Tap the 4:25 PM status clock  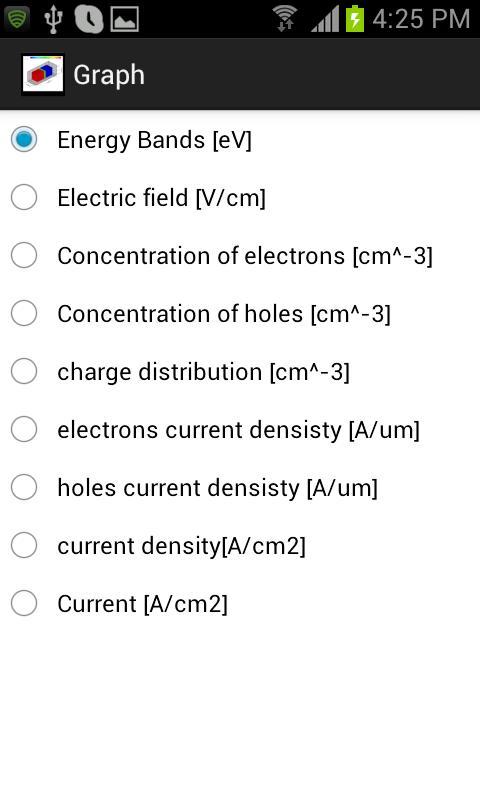pos(421,19)
